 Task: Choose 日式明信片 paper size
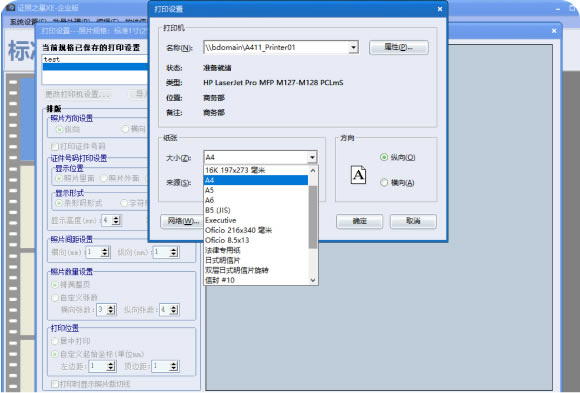tap(256, 260)
